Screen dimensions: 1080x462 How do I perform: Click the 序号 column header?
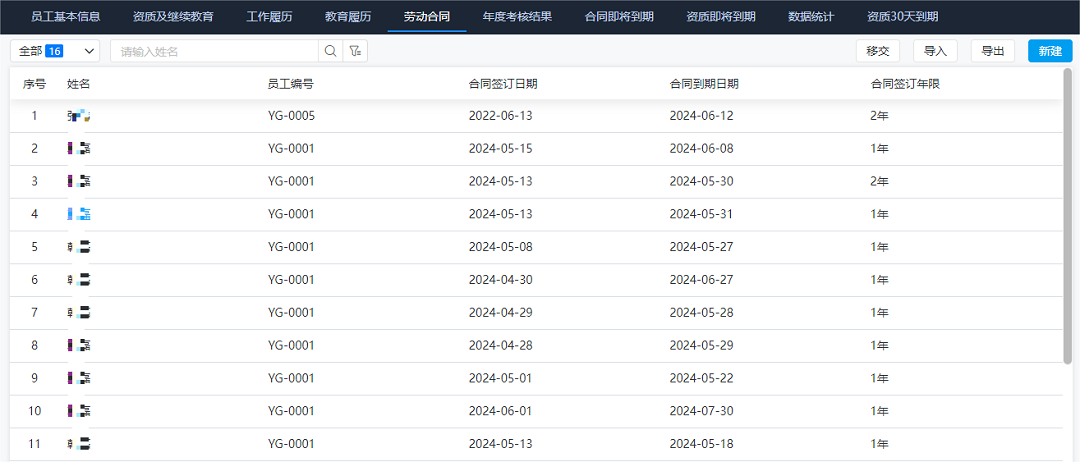point(34,84)
